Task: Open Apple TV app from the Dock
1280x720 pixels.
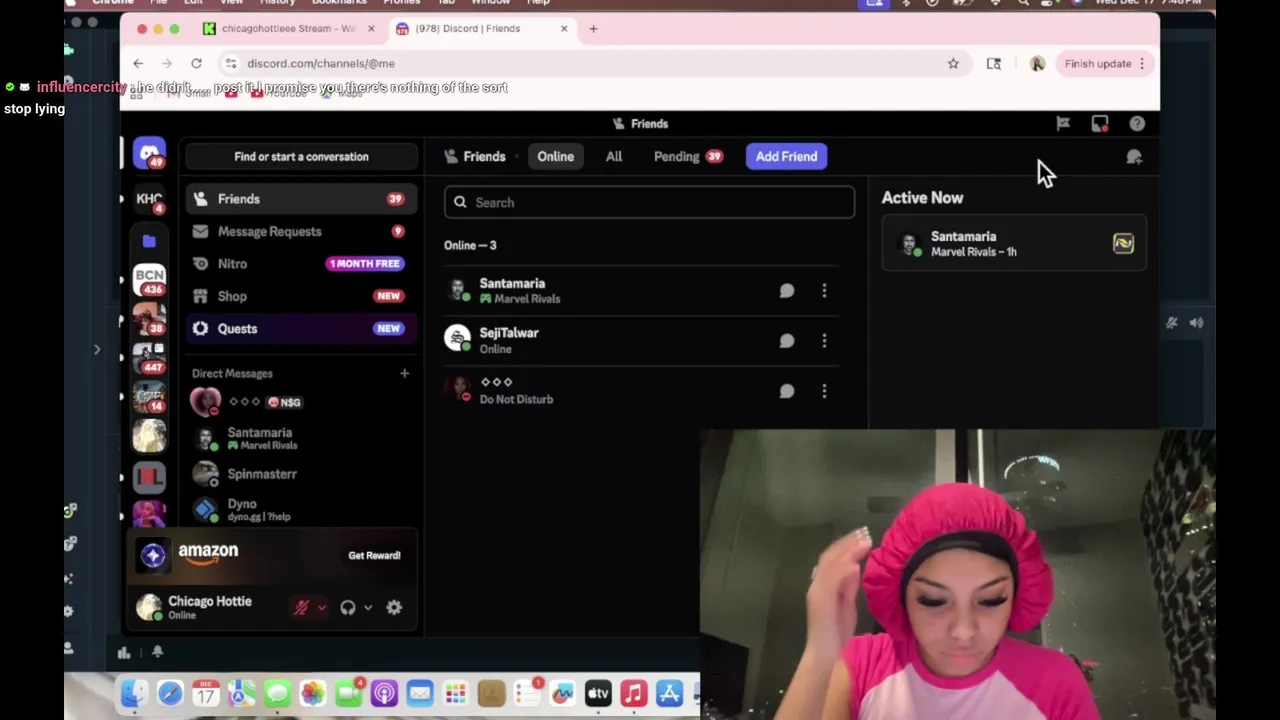Action: click(x=598, y=693)
